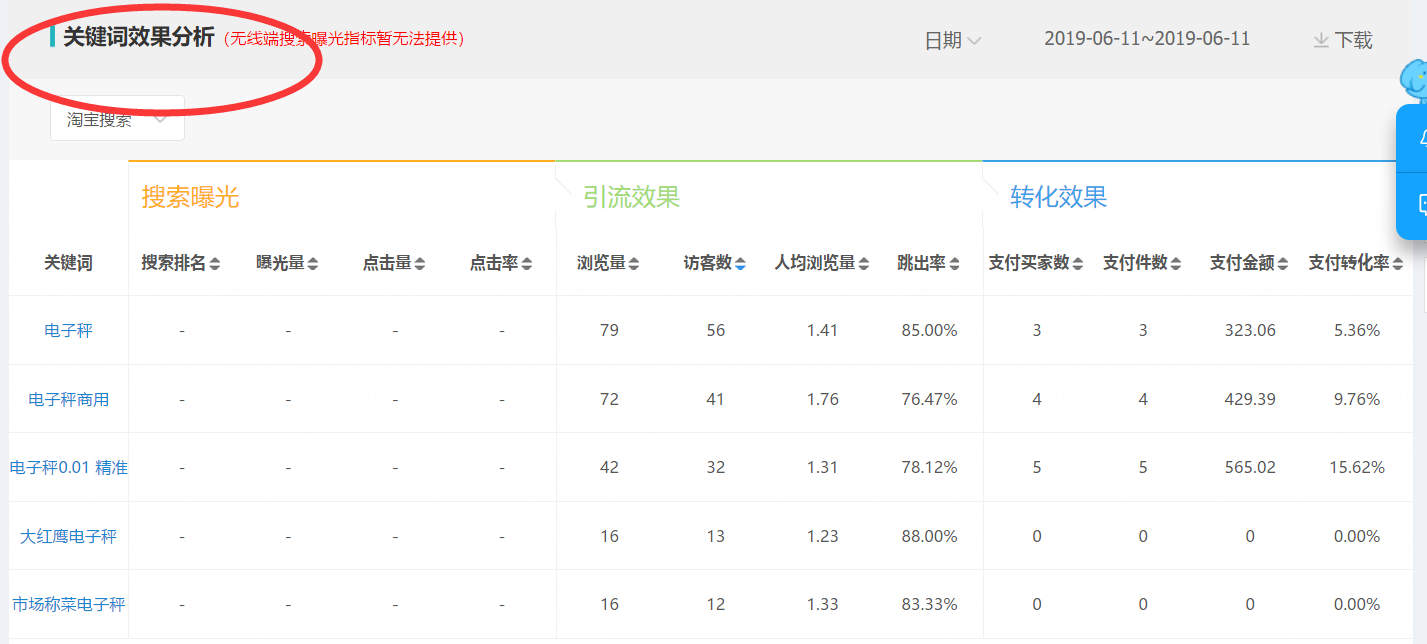The height and width of the screenshot is (644, 1427).
Task: Sort by 支付金额 column icon
Action: pos(1282,264)
